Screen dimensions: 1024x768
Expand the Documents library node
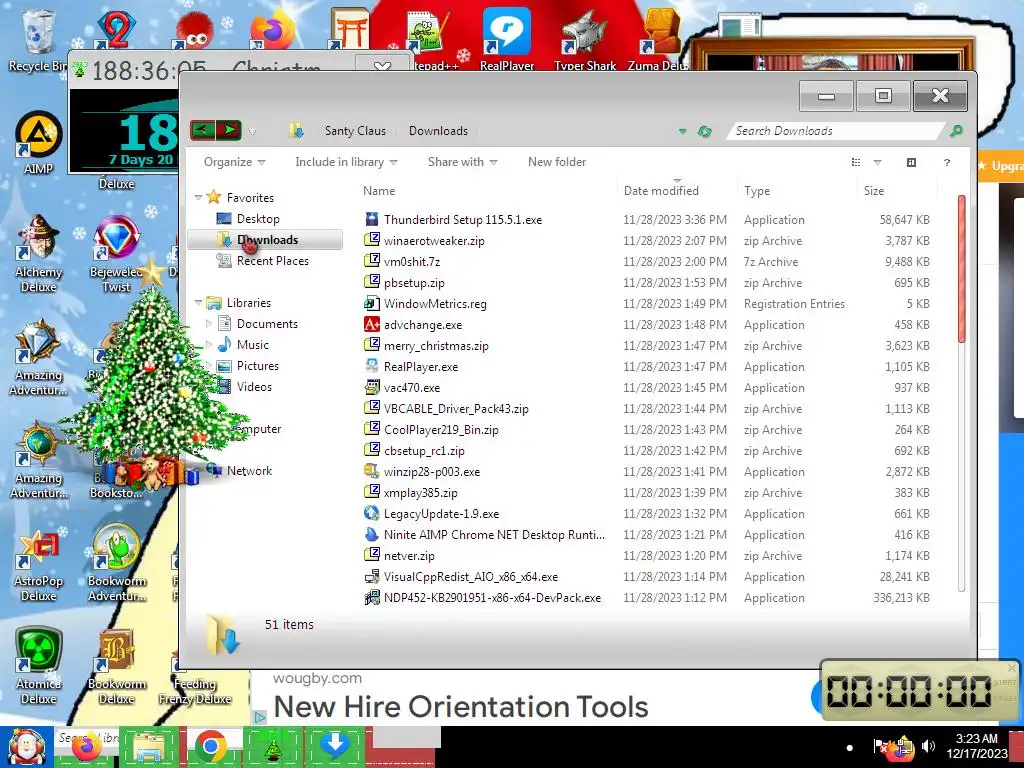point(208,323)
